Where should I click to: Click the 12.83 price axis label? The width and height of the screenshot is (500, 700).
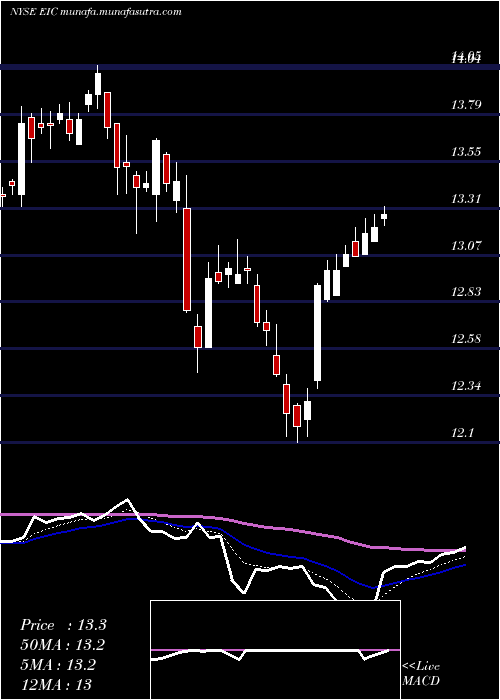click(x=466, y=292)
